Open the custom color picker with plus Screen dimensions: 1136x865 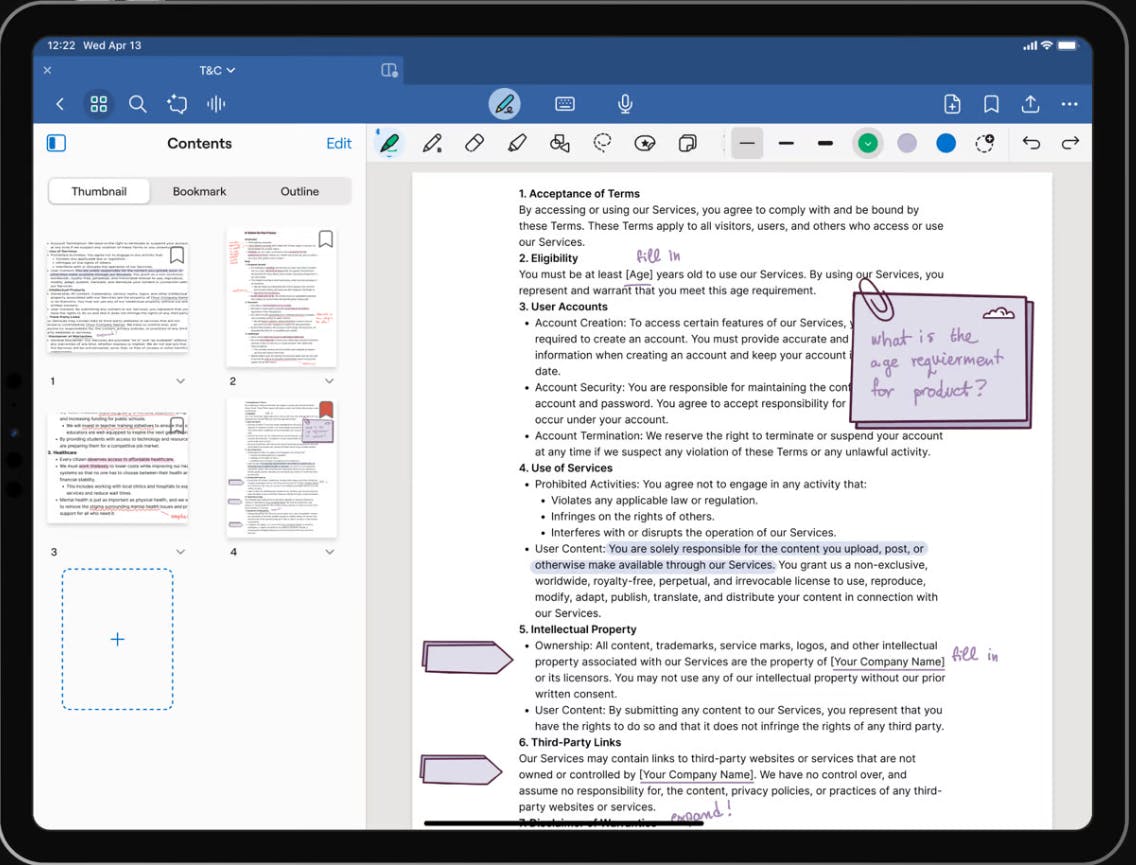click(985, 143)
